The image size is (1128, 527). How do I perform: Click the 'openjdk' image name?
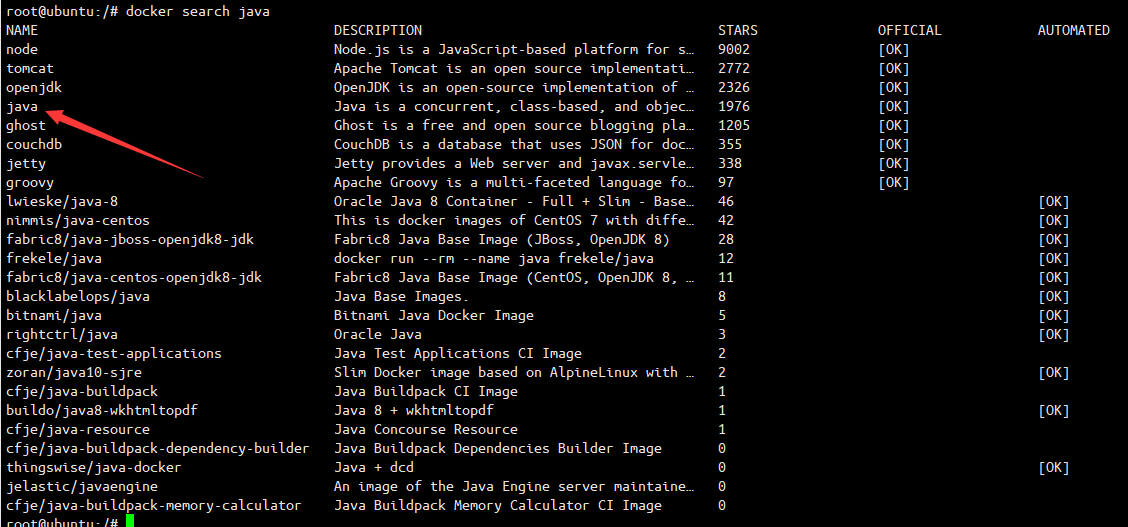34,88
